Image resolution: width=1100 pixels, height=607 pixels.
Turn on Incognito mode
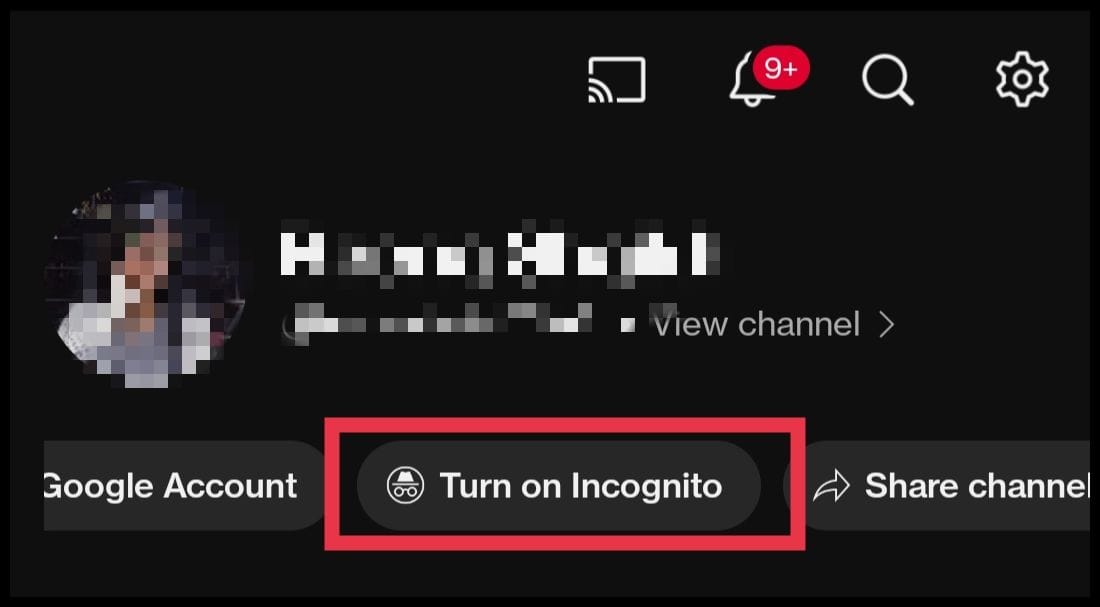558,486
